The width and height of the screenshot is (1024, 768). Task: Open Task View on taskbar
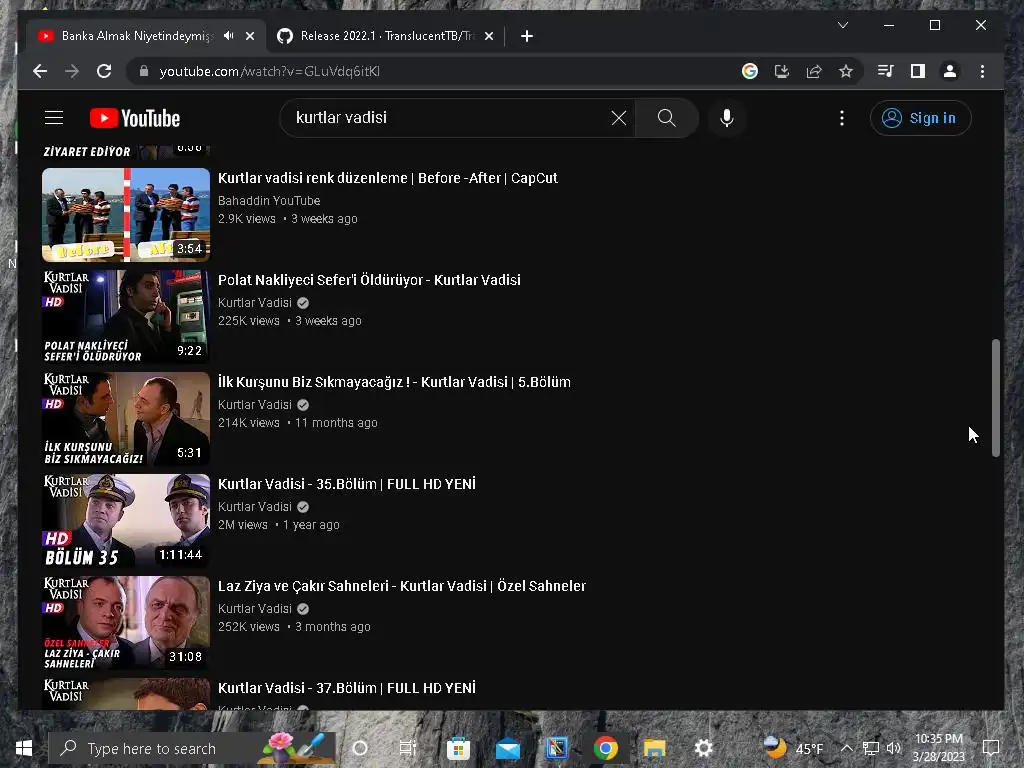click(408, 748)
